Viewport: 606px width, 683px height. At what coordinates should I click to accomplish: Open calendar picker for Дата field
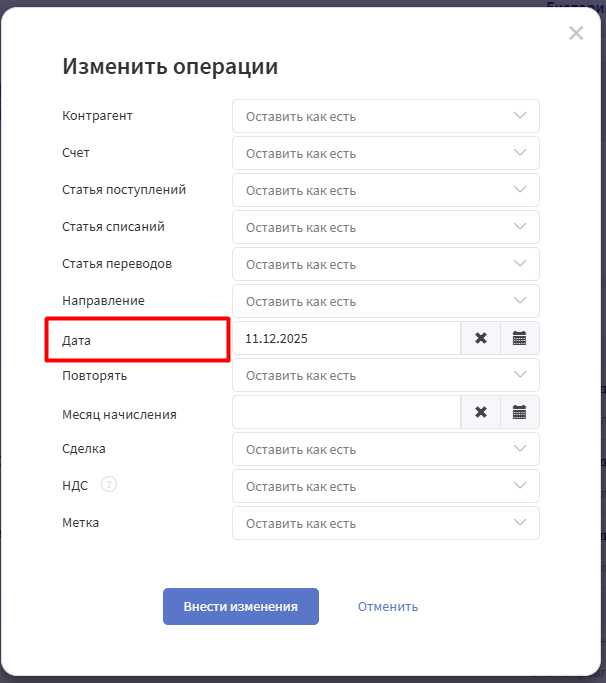(520, 338)
